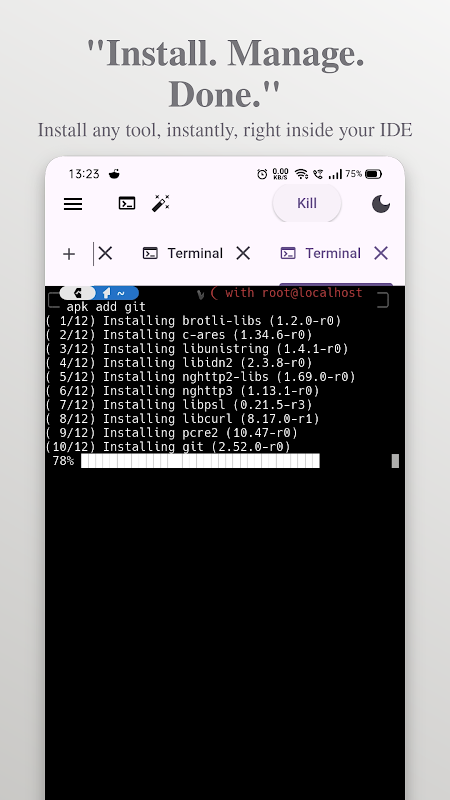Click the terminal cursor block

[x=395, y=461]
